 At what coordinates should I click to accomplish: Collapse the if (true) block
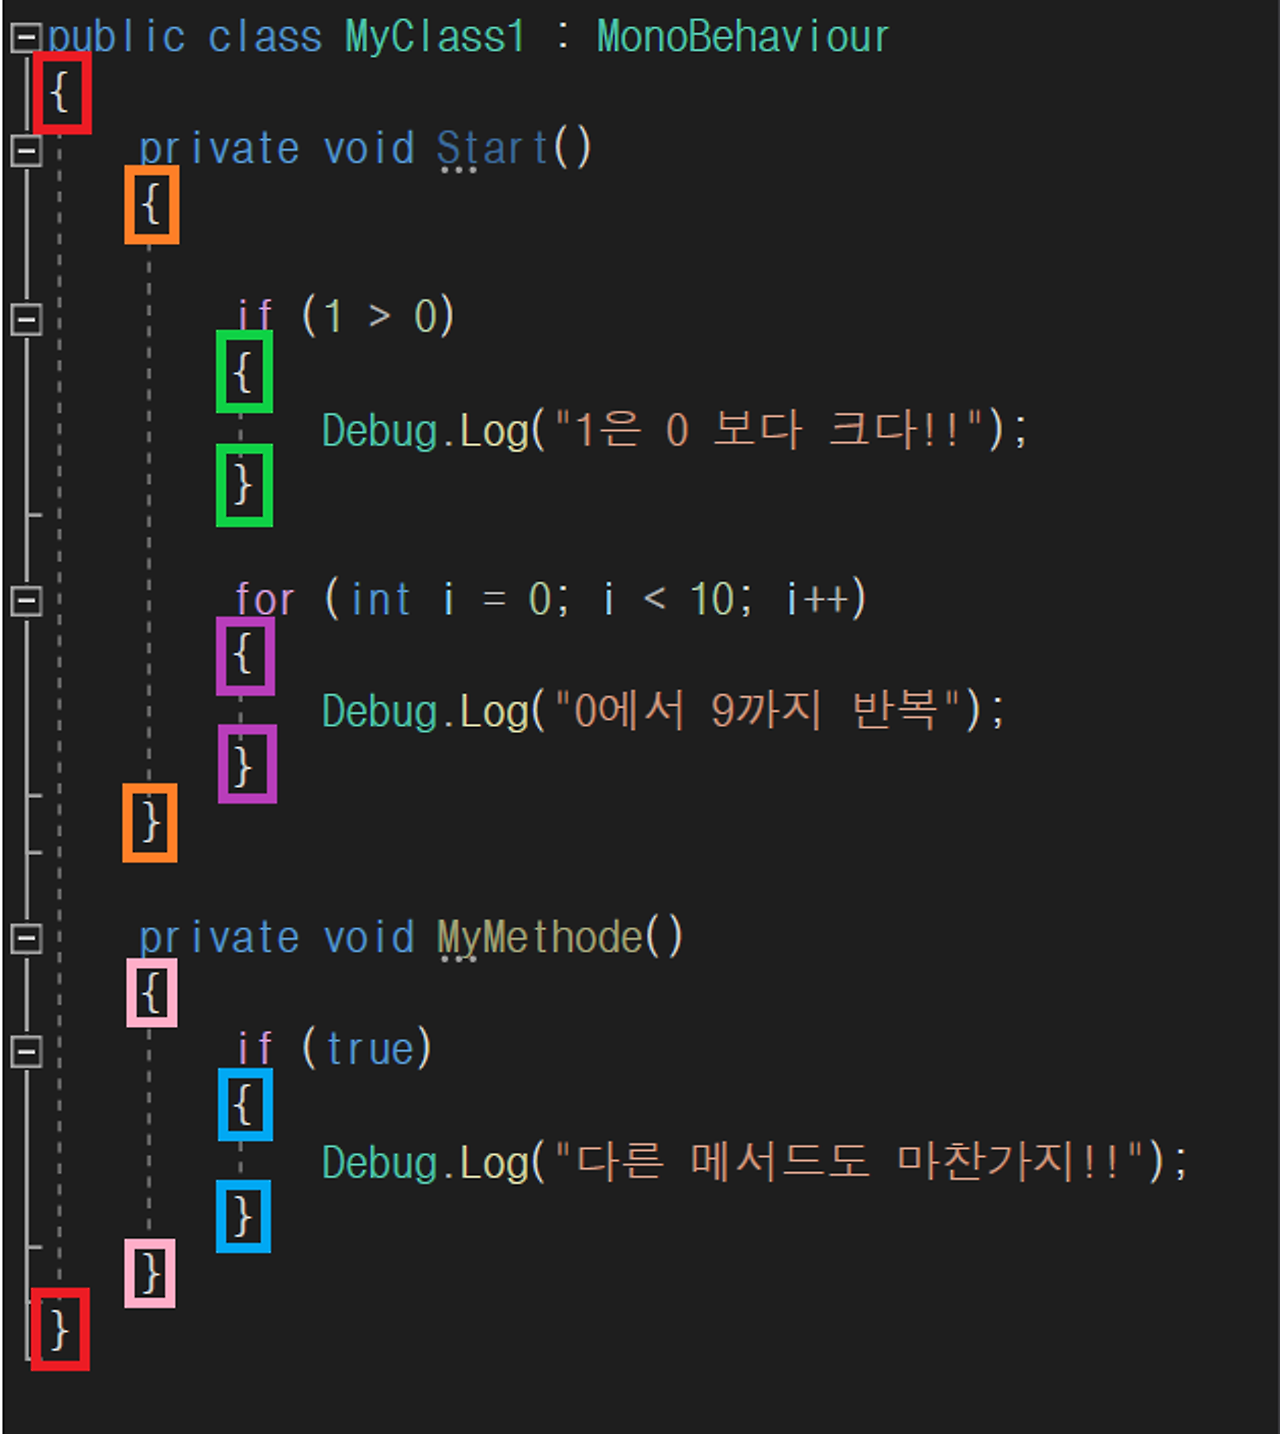click(x=26, y=1051)
